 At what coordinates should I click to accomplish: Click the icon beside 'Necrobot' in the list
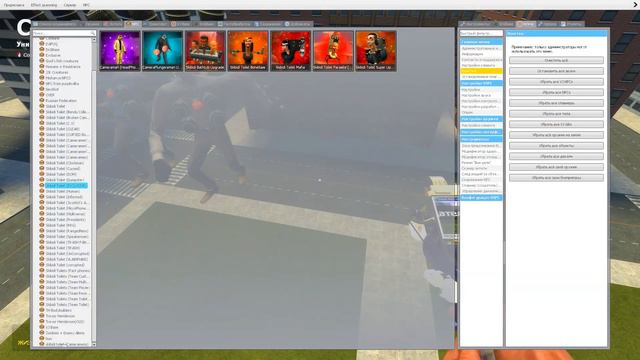pyautogui.click(x=42, y=89)
